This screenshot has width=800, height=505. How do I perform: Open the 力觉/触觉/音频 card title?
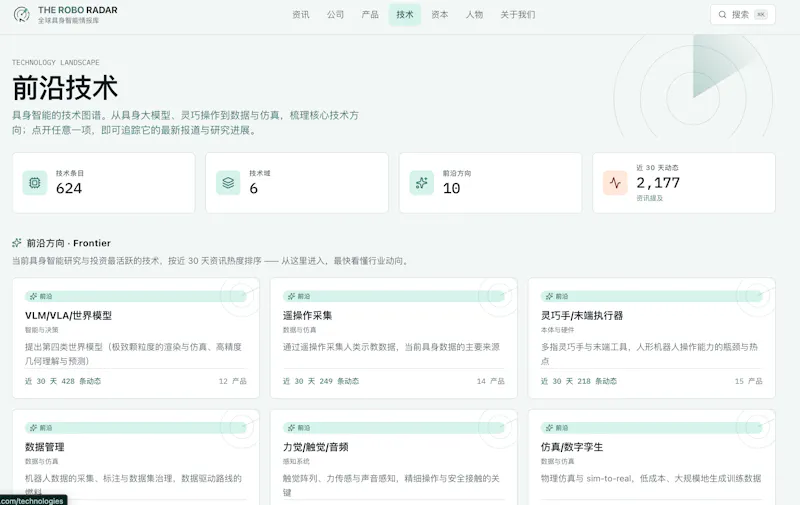click(x=316, y=447)
